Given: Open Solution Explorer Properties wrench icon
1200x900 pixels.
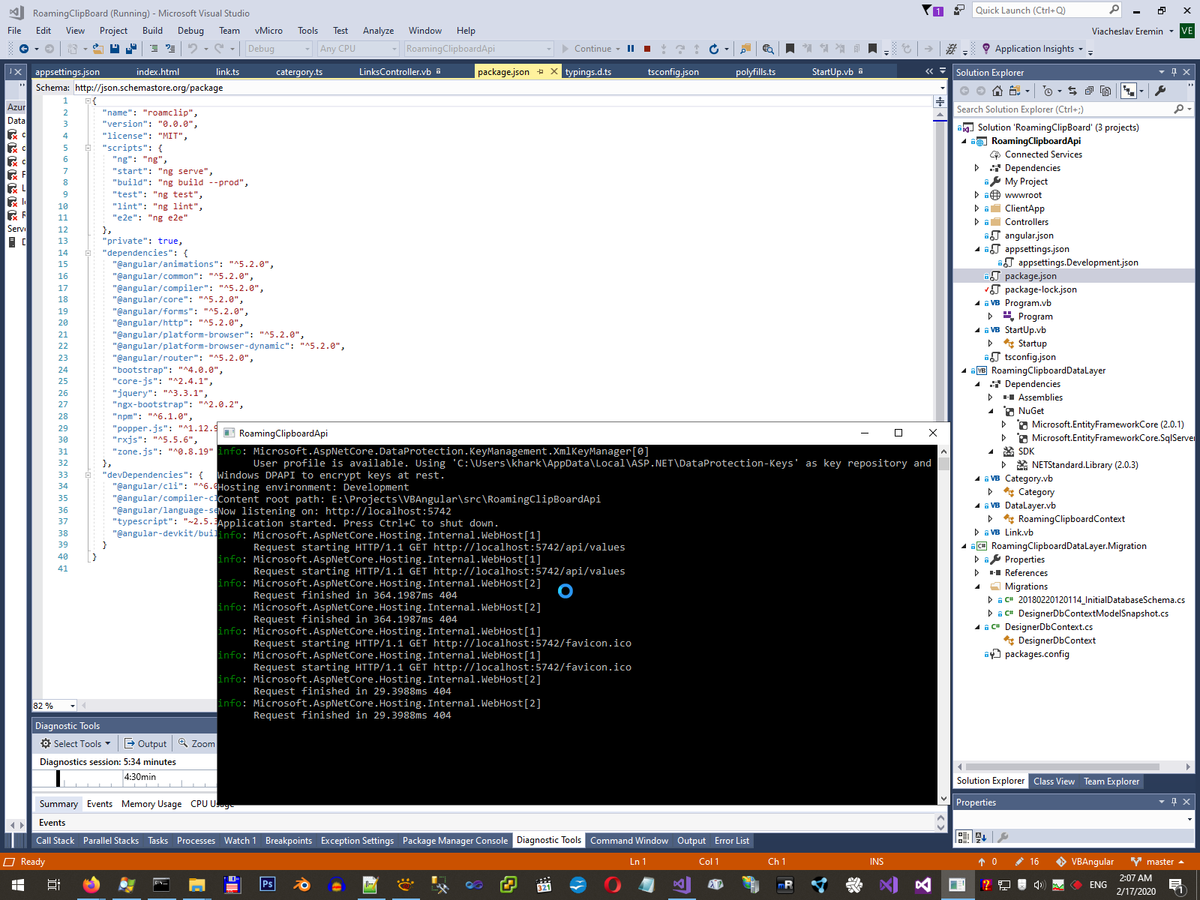Looking at the screenshot, I should tap(1159, 90).
